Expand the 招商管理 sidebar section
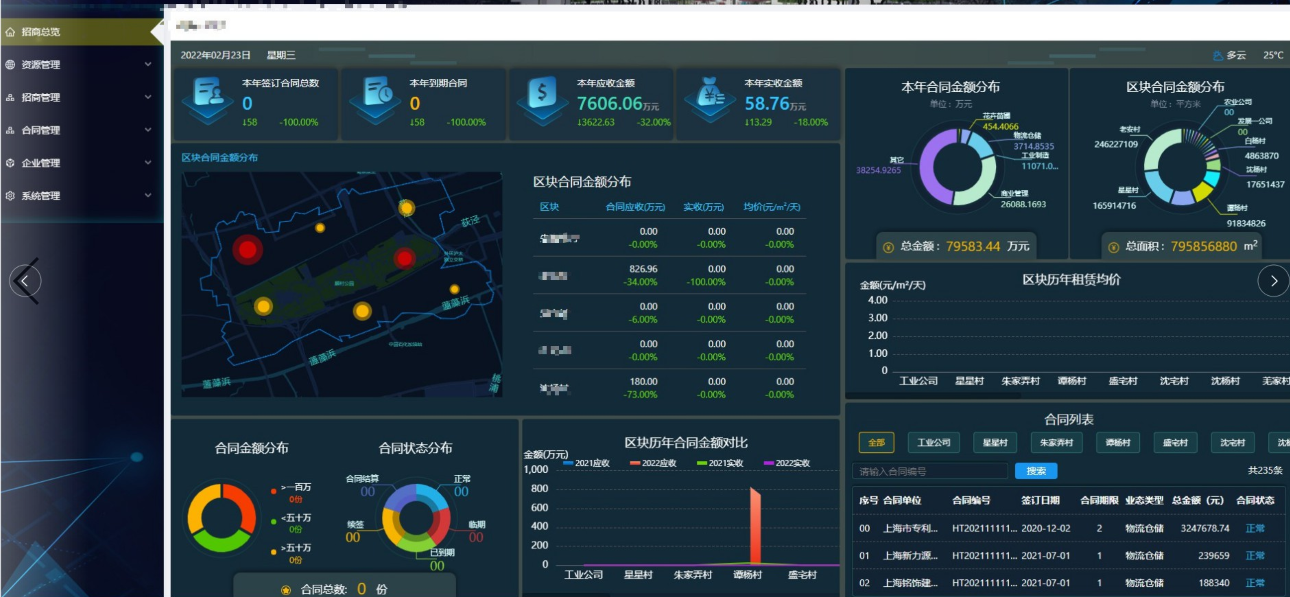 pyautogui.click(x=148, y=98)
